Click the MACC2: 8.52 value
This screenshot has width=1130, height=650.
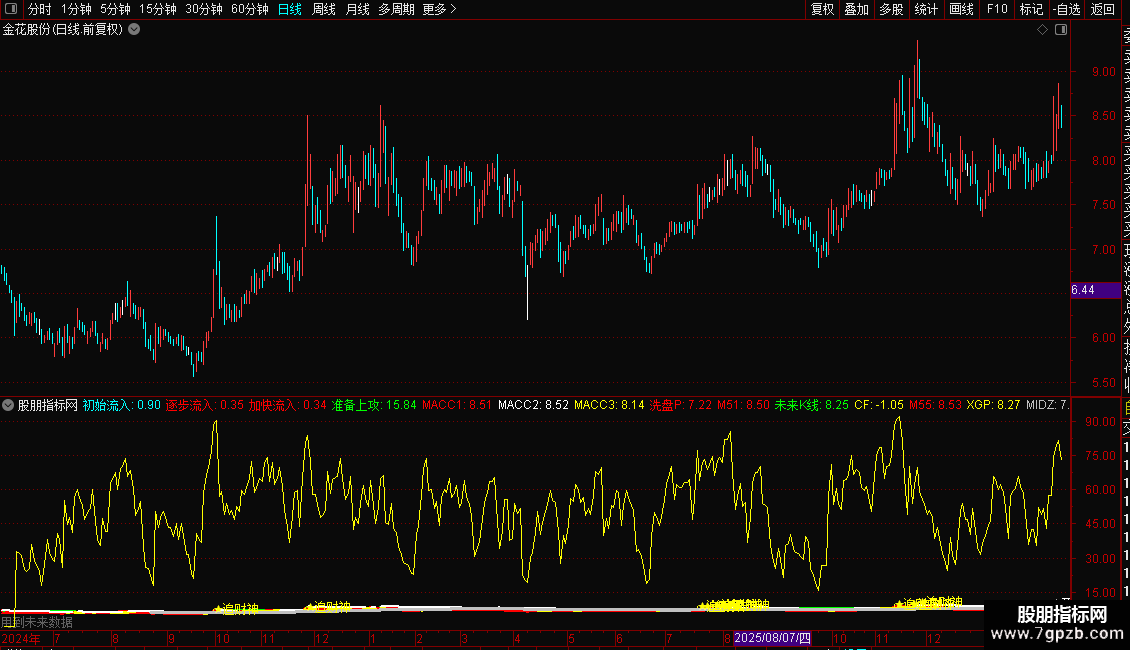click(x=533, y=405)
